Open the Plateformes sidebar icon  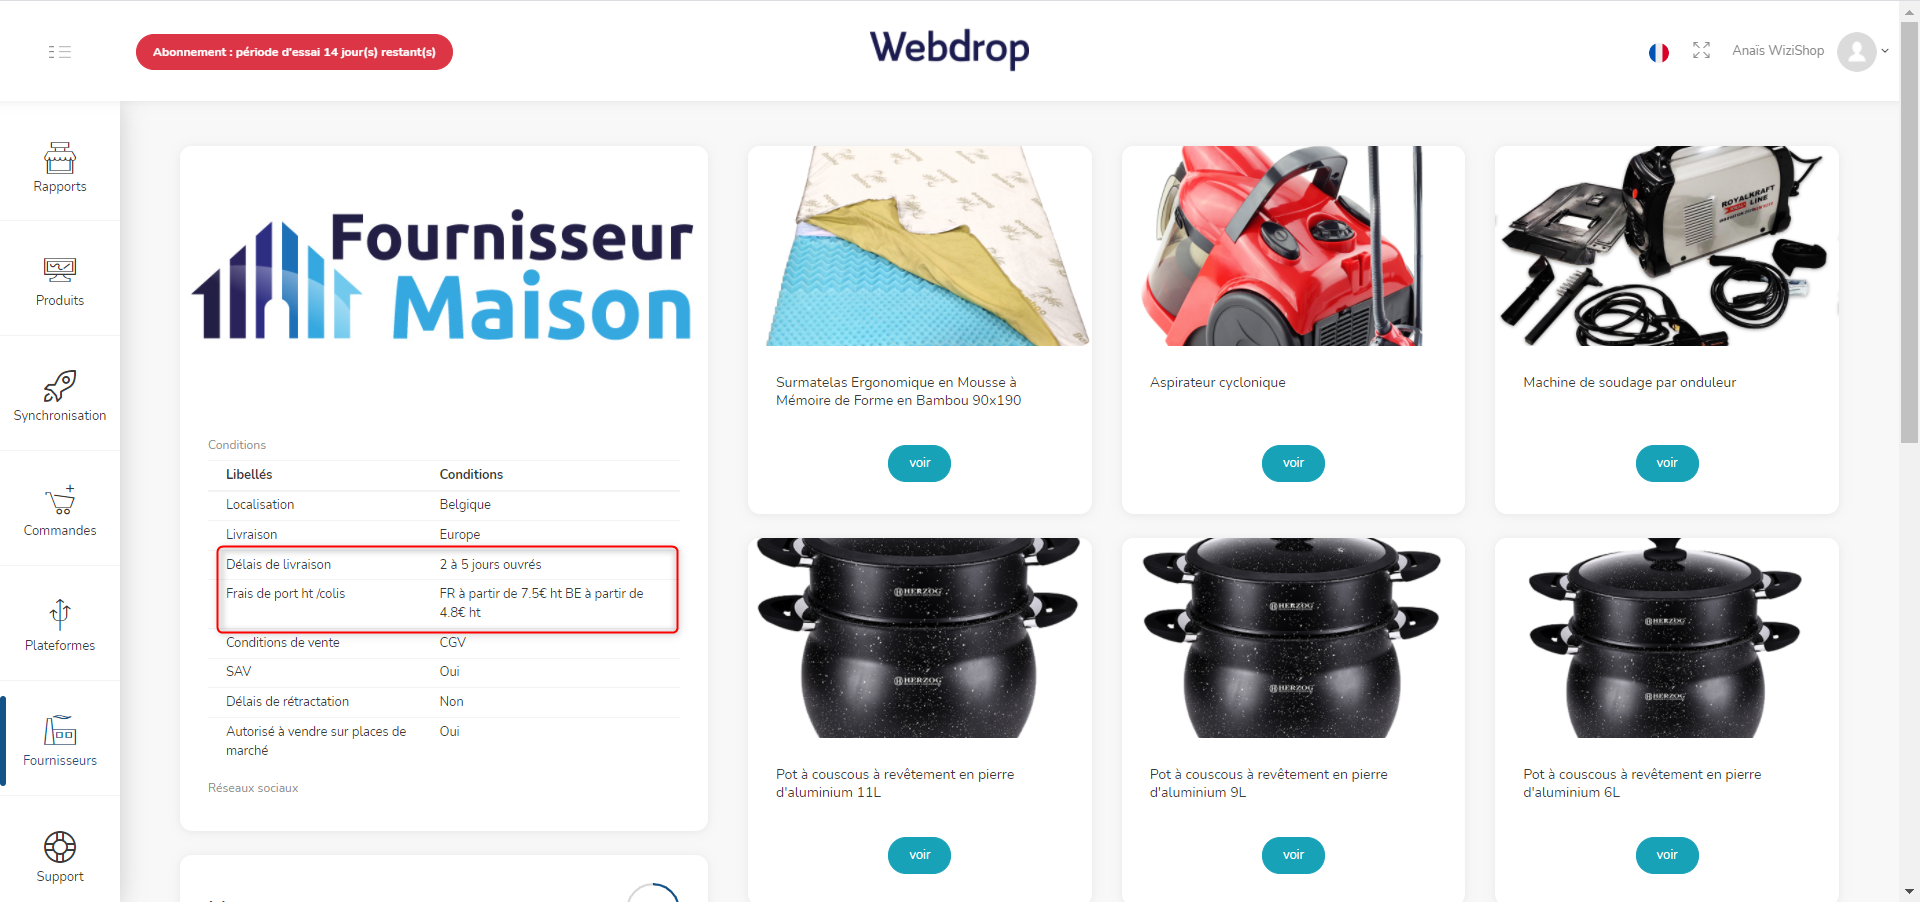click(60, 615)
